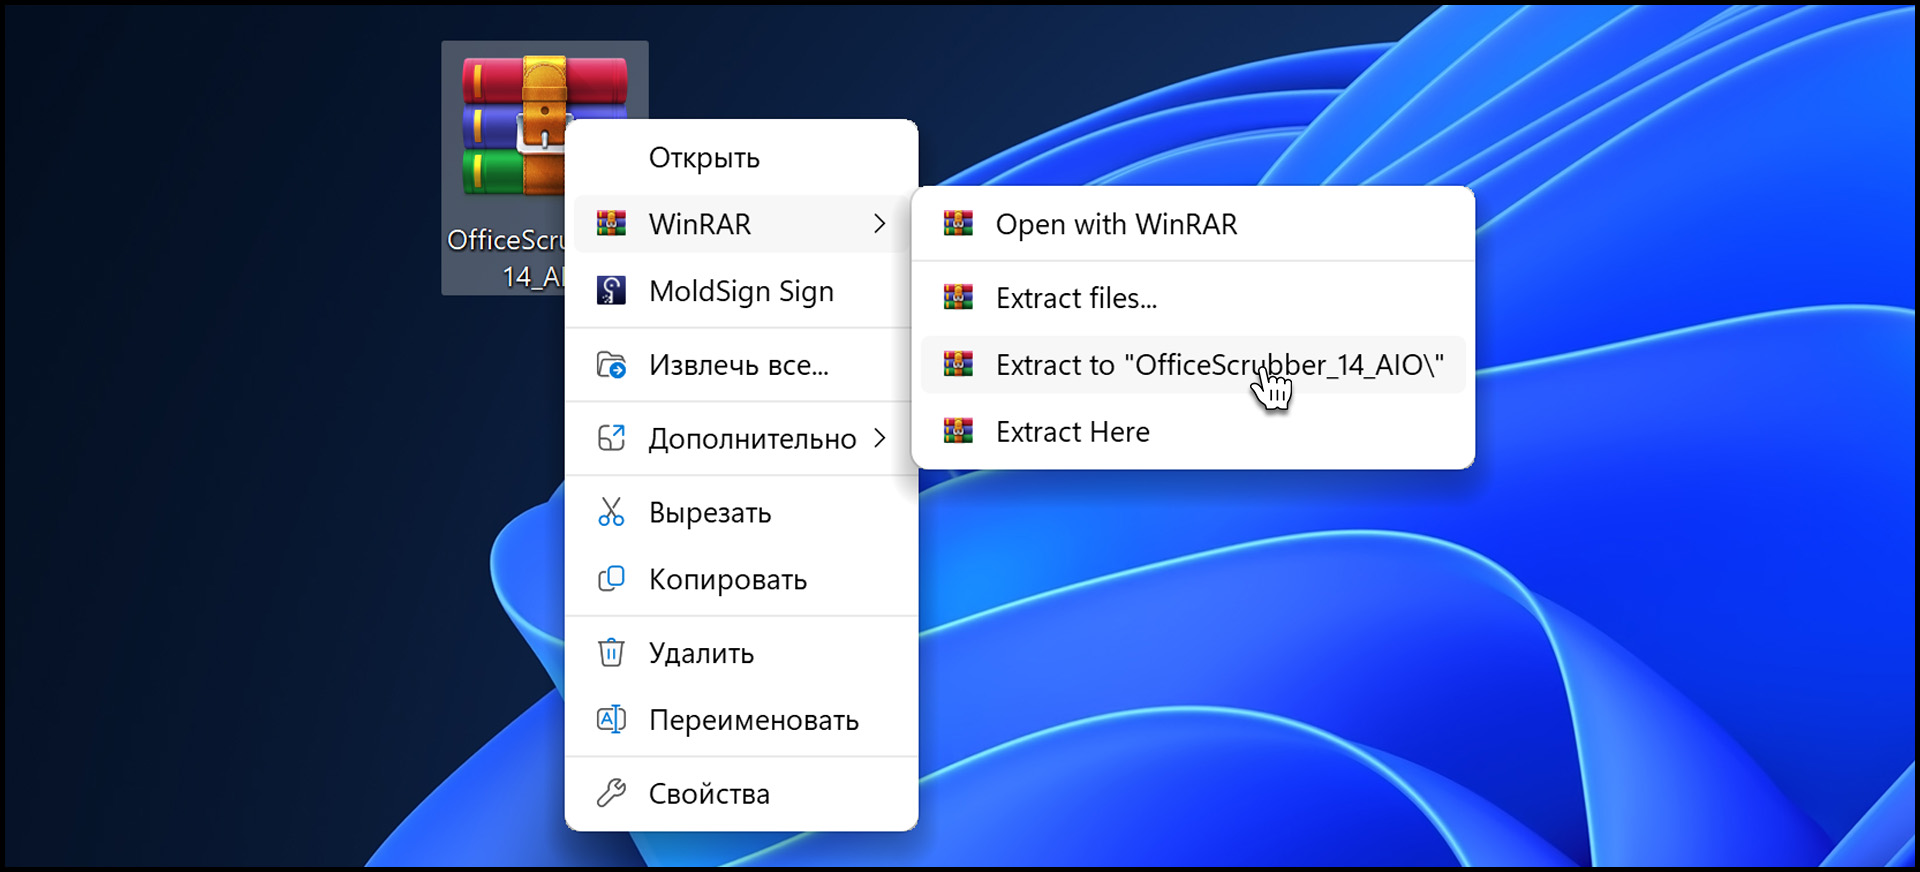Click the MoldSign Sign icon
Screen dimensions: 1920x872
pos(611,291)
